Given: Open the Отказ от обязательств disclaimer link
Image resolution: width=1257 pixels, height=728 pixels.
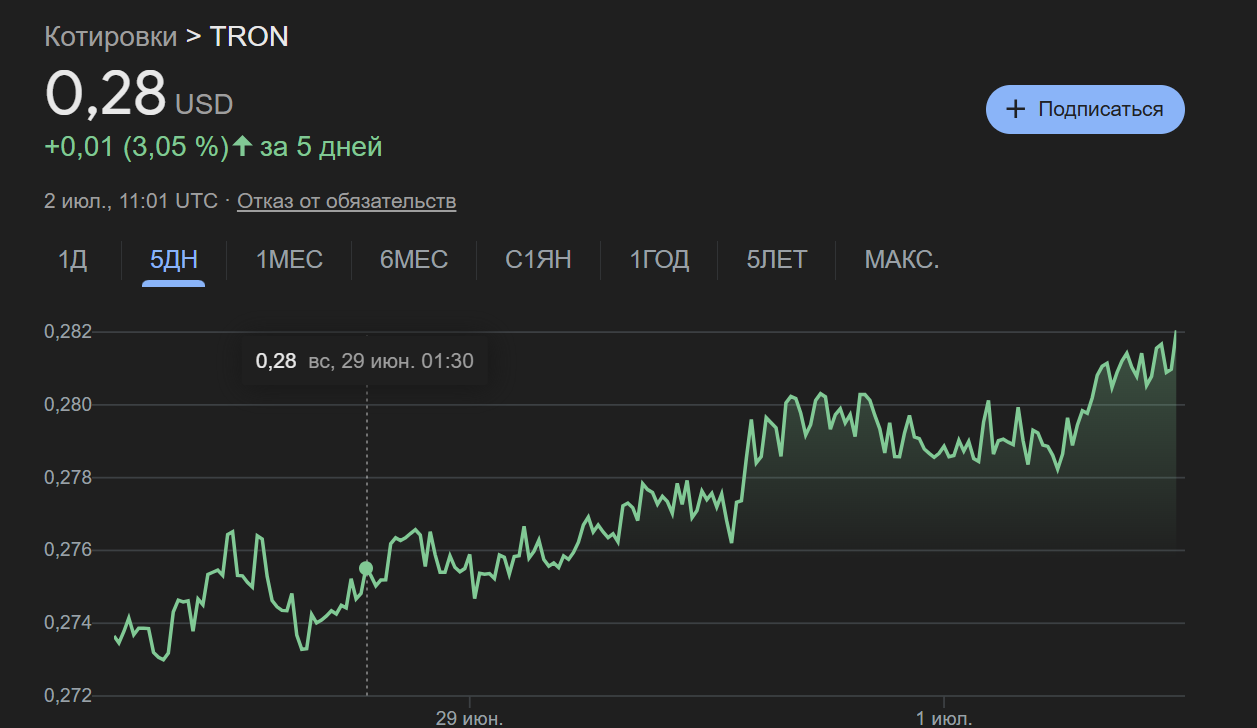Looking at the screenshot, I should [347, 201].
